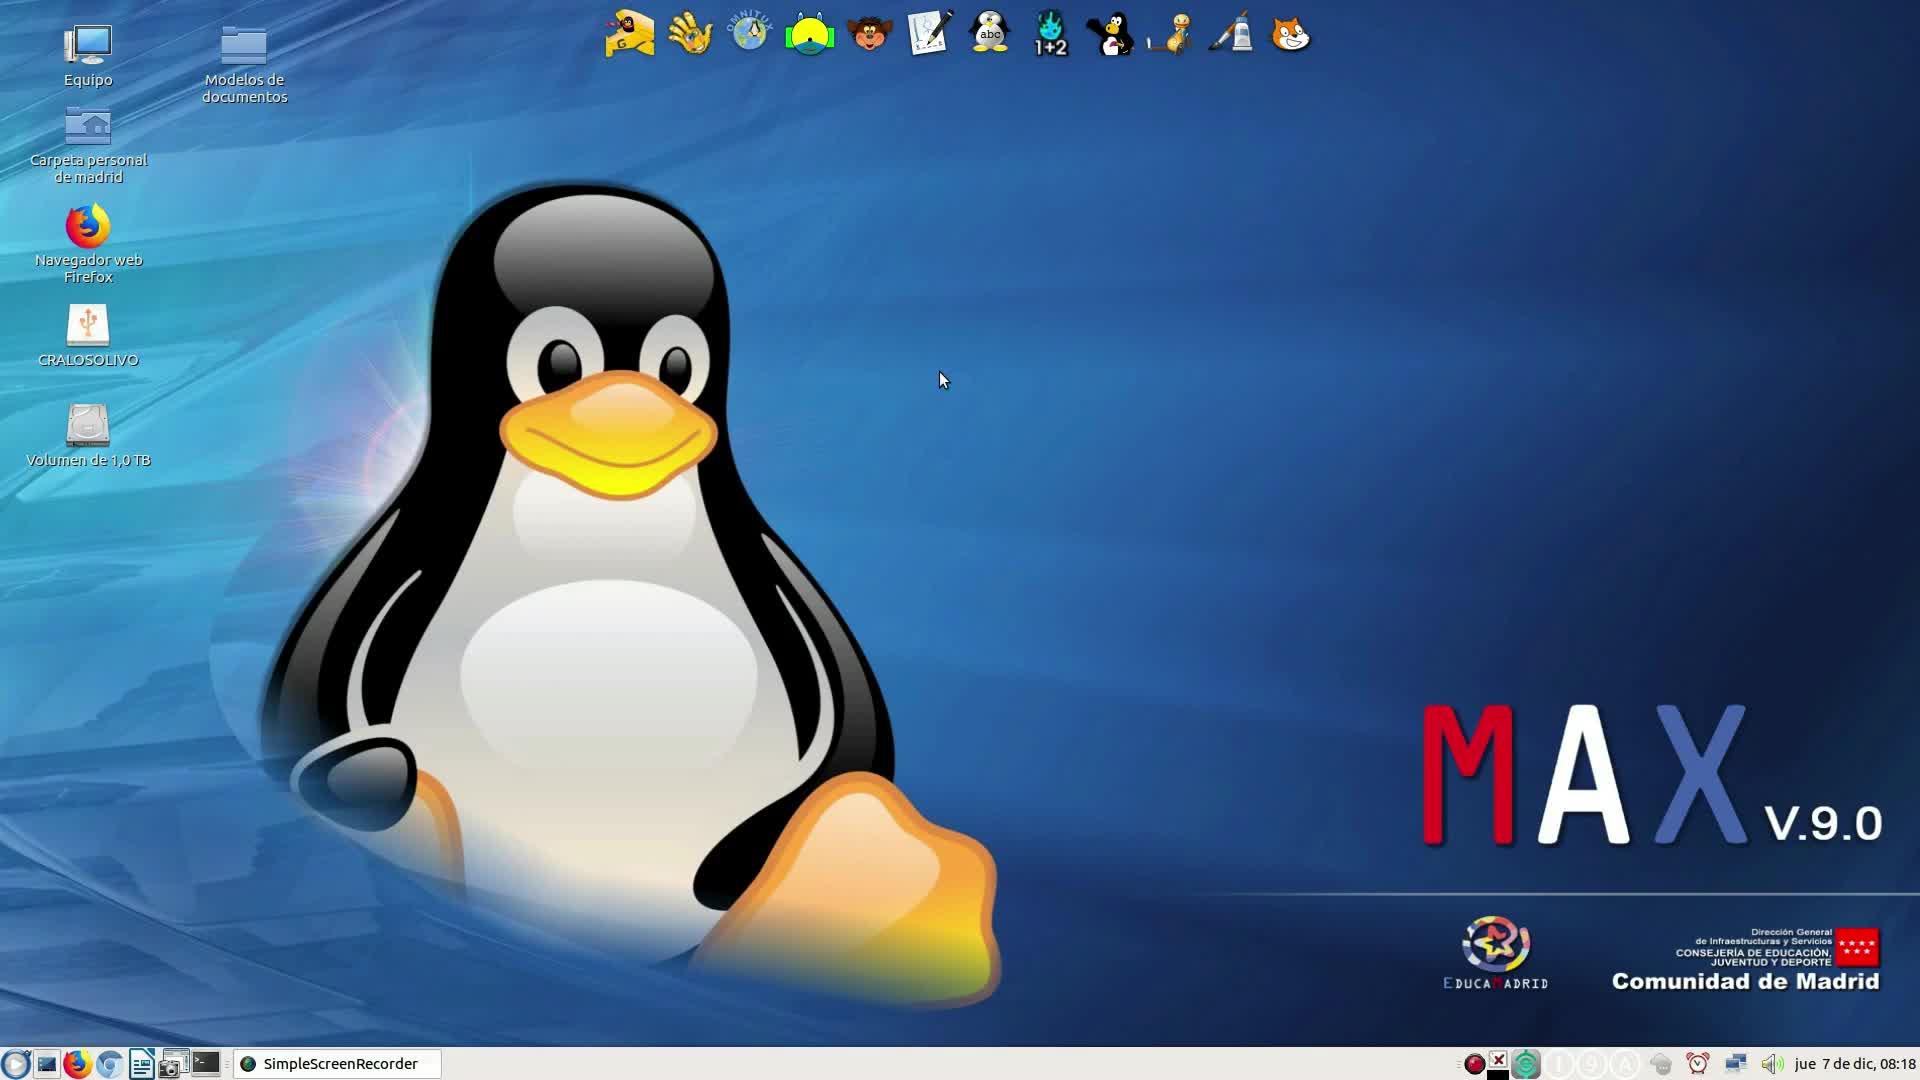Open the paint tube and brush icon
The width and height of the screenshot is (1920, 1080).
click(1231, 34)
